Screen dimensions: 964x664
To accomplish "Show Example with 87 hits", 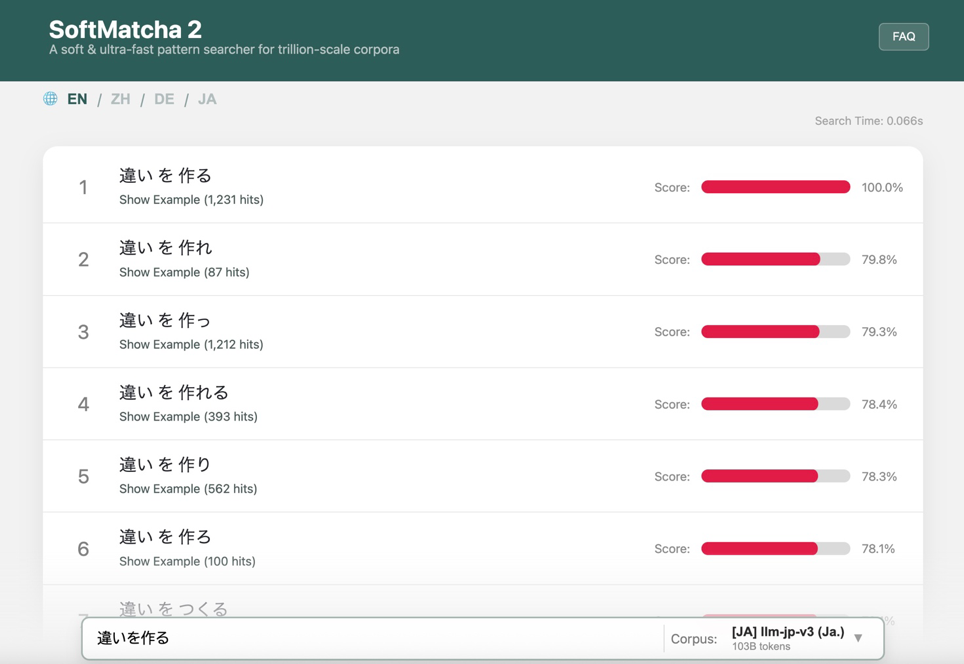I will click(184, 272).
